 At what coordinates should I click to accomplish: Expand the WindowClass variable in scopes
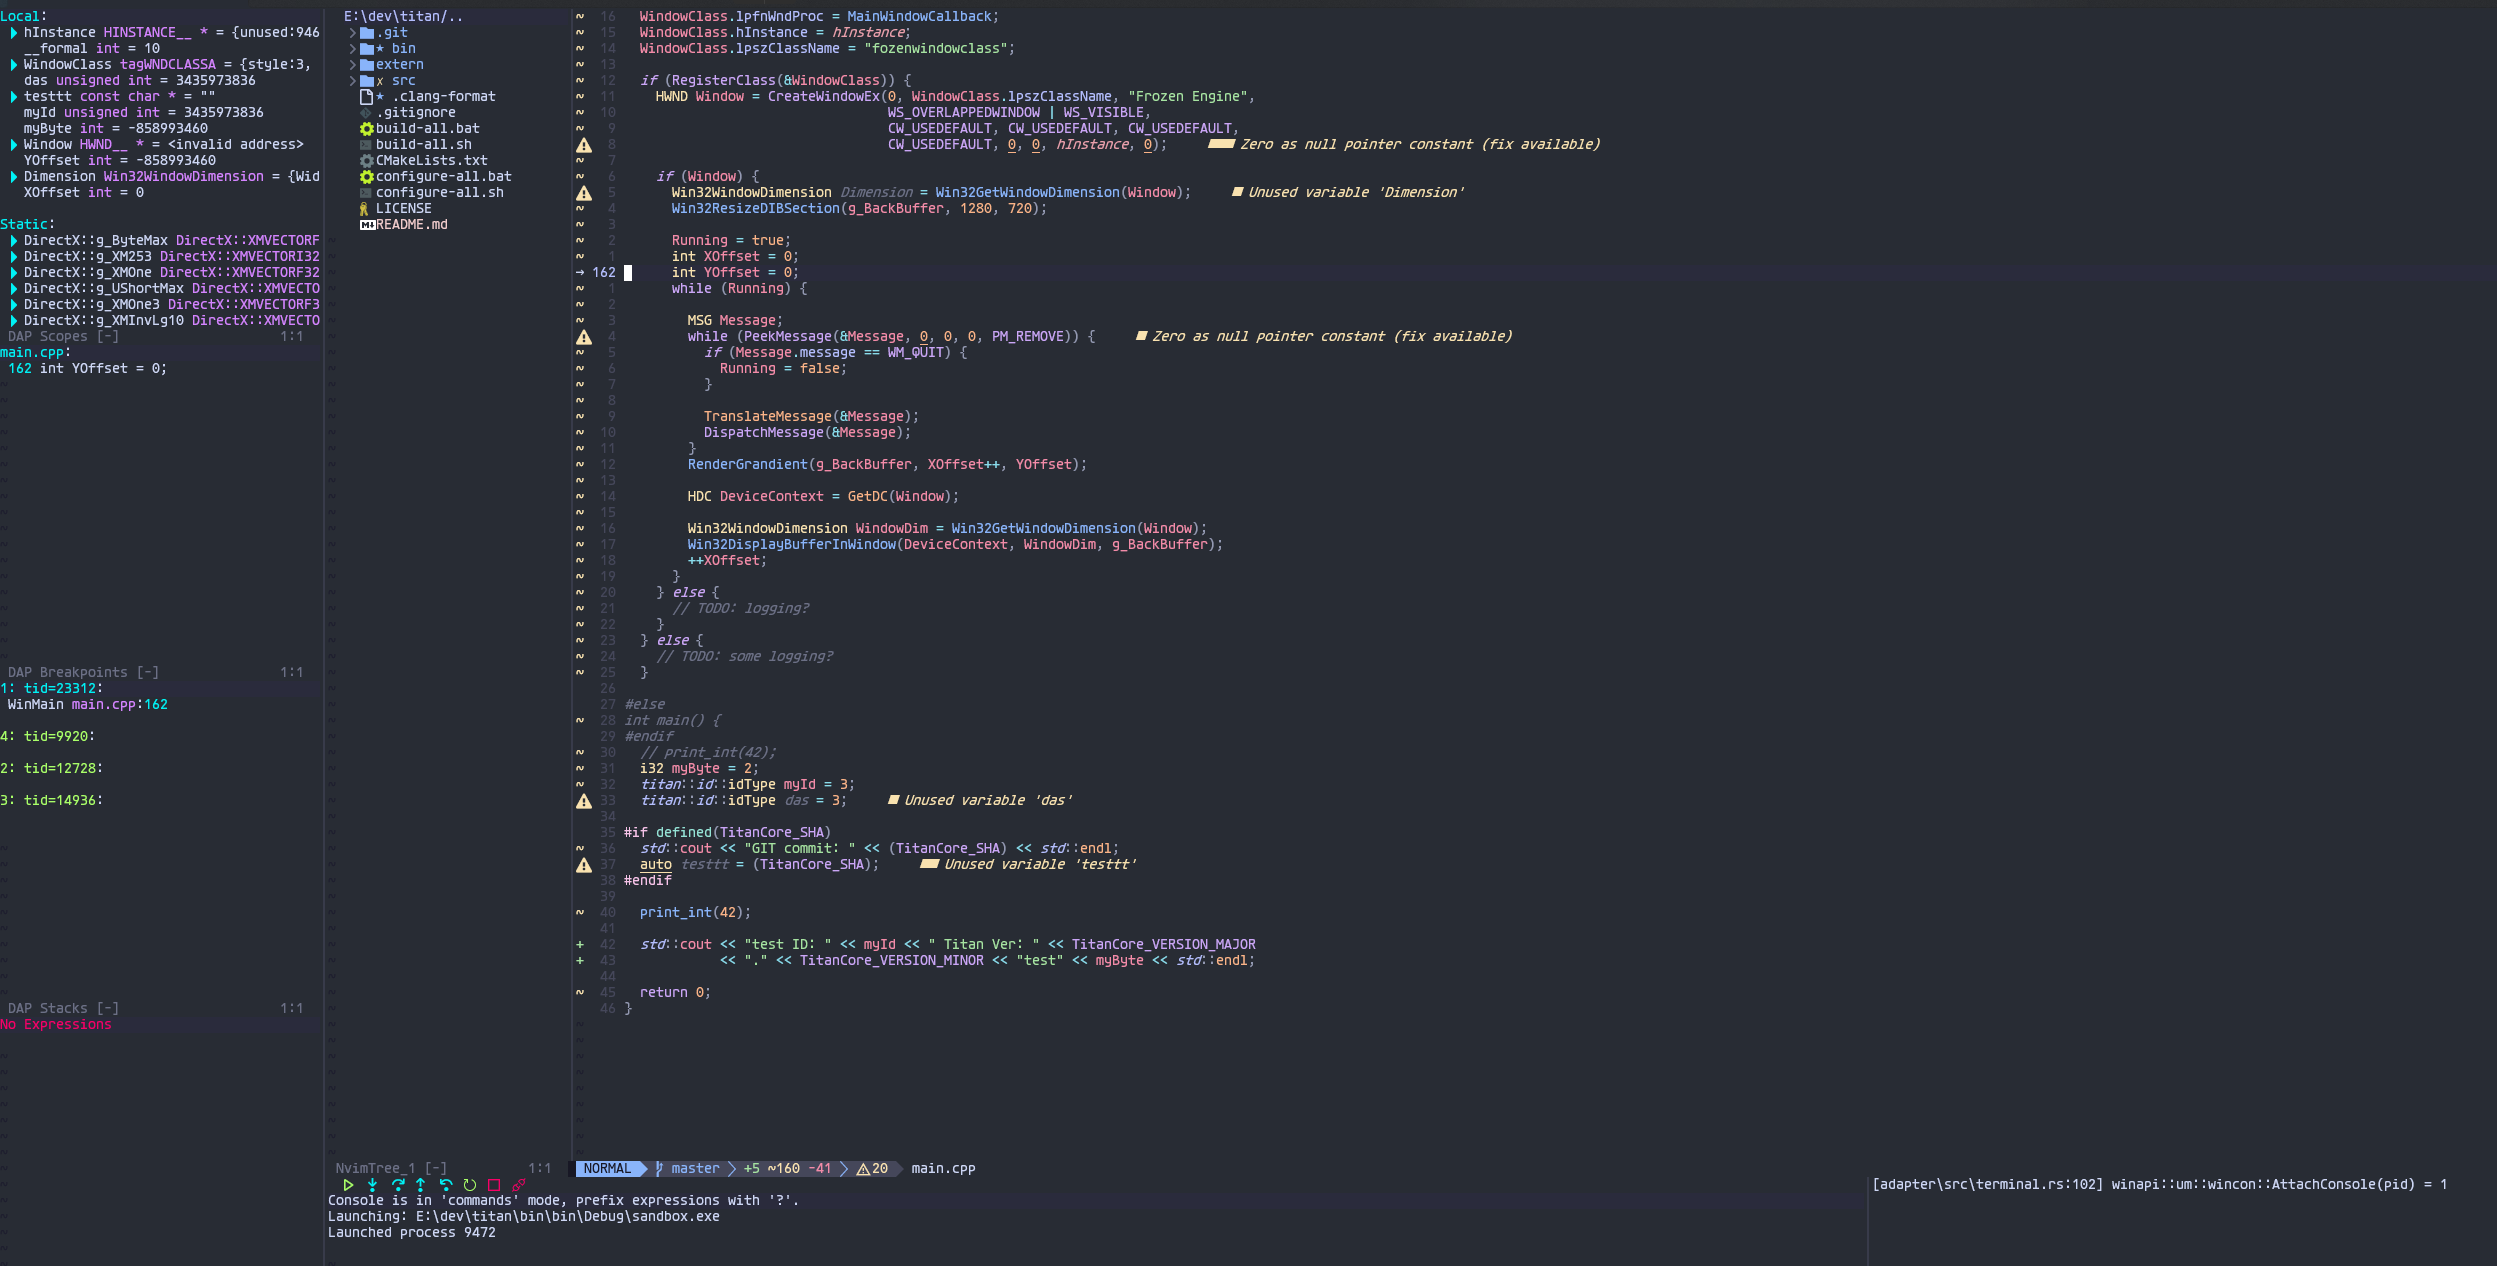[13, 65]
